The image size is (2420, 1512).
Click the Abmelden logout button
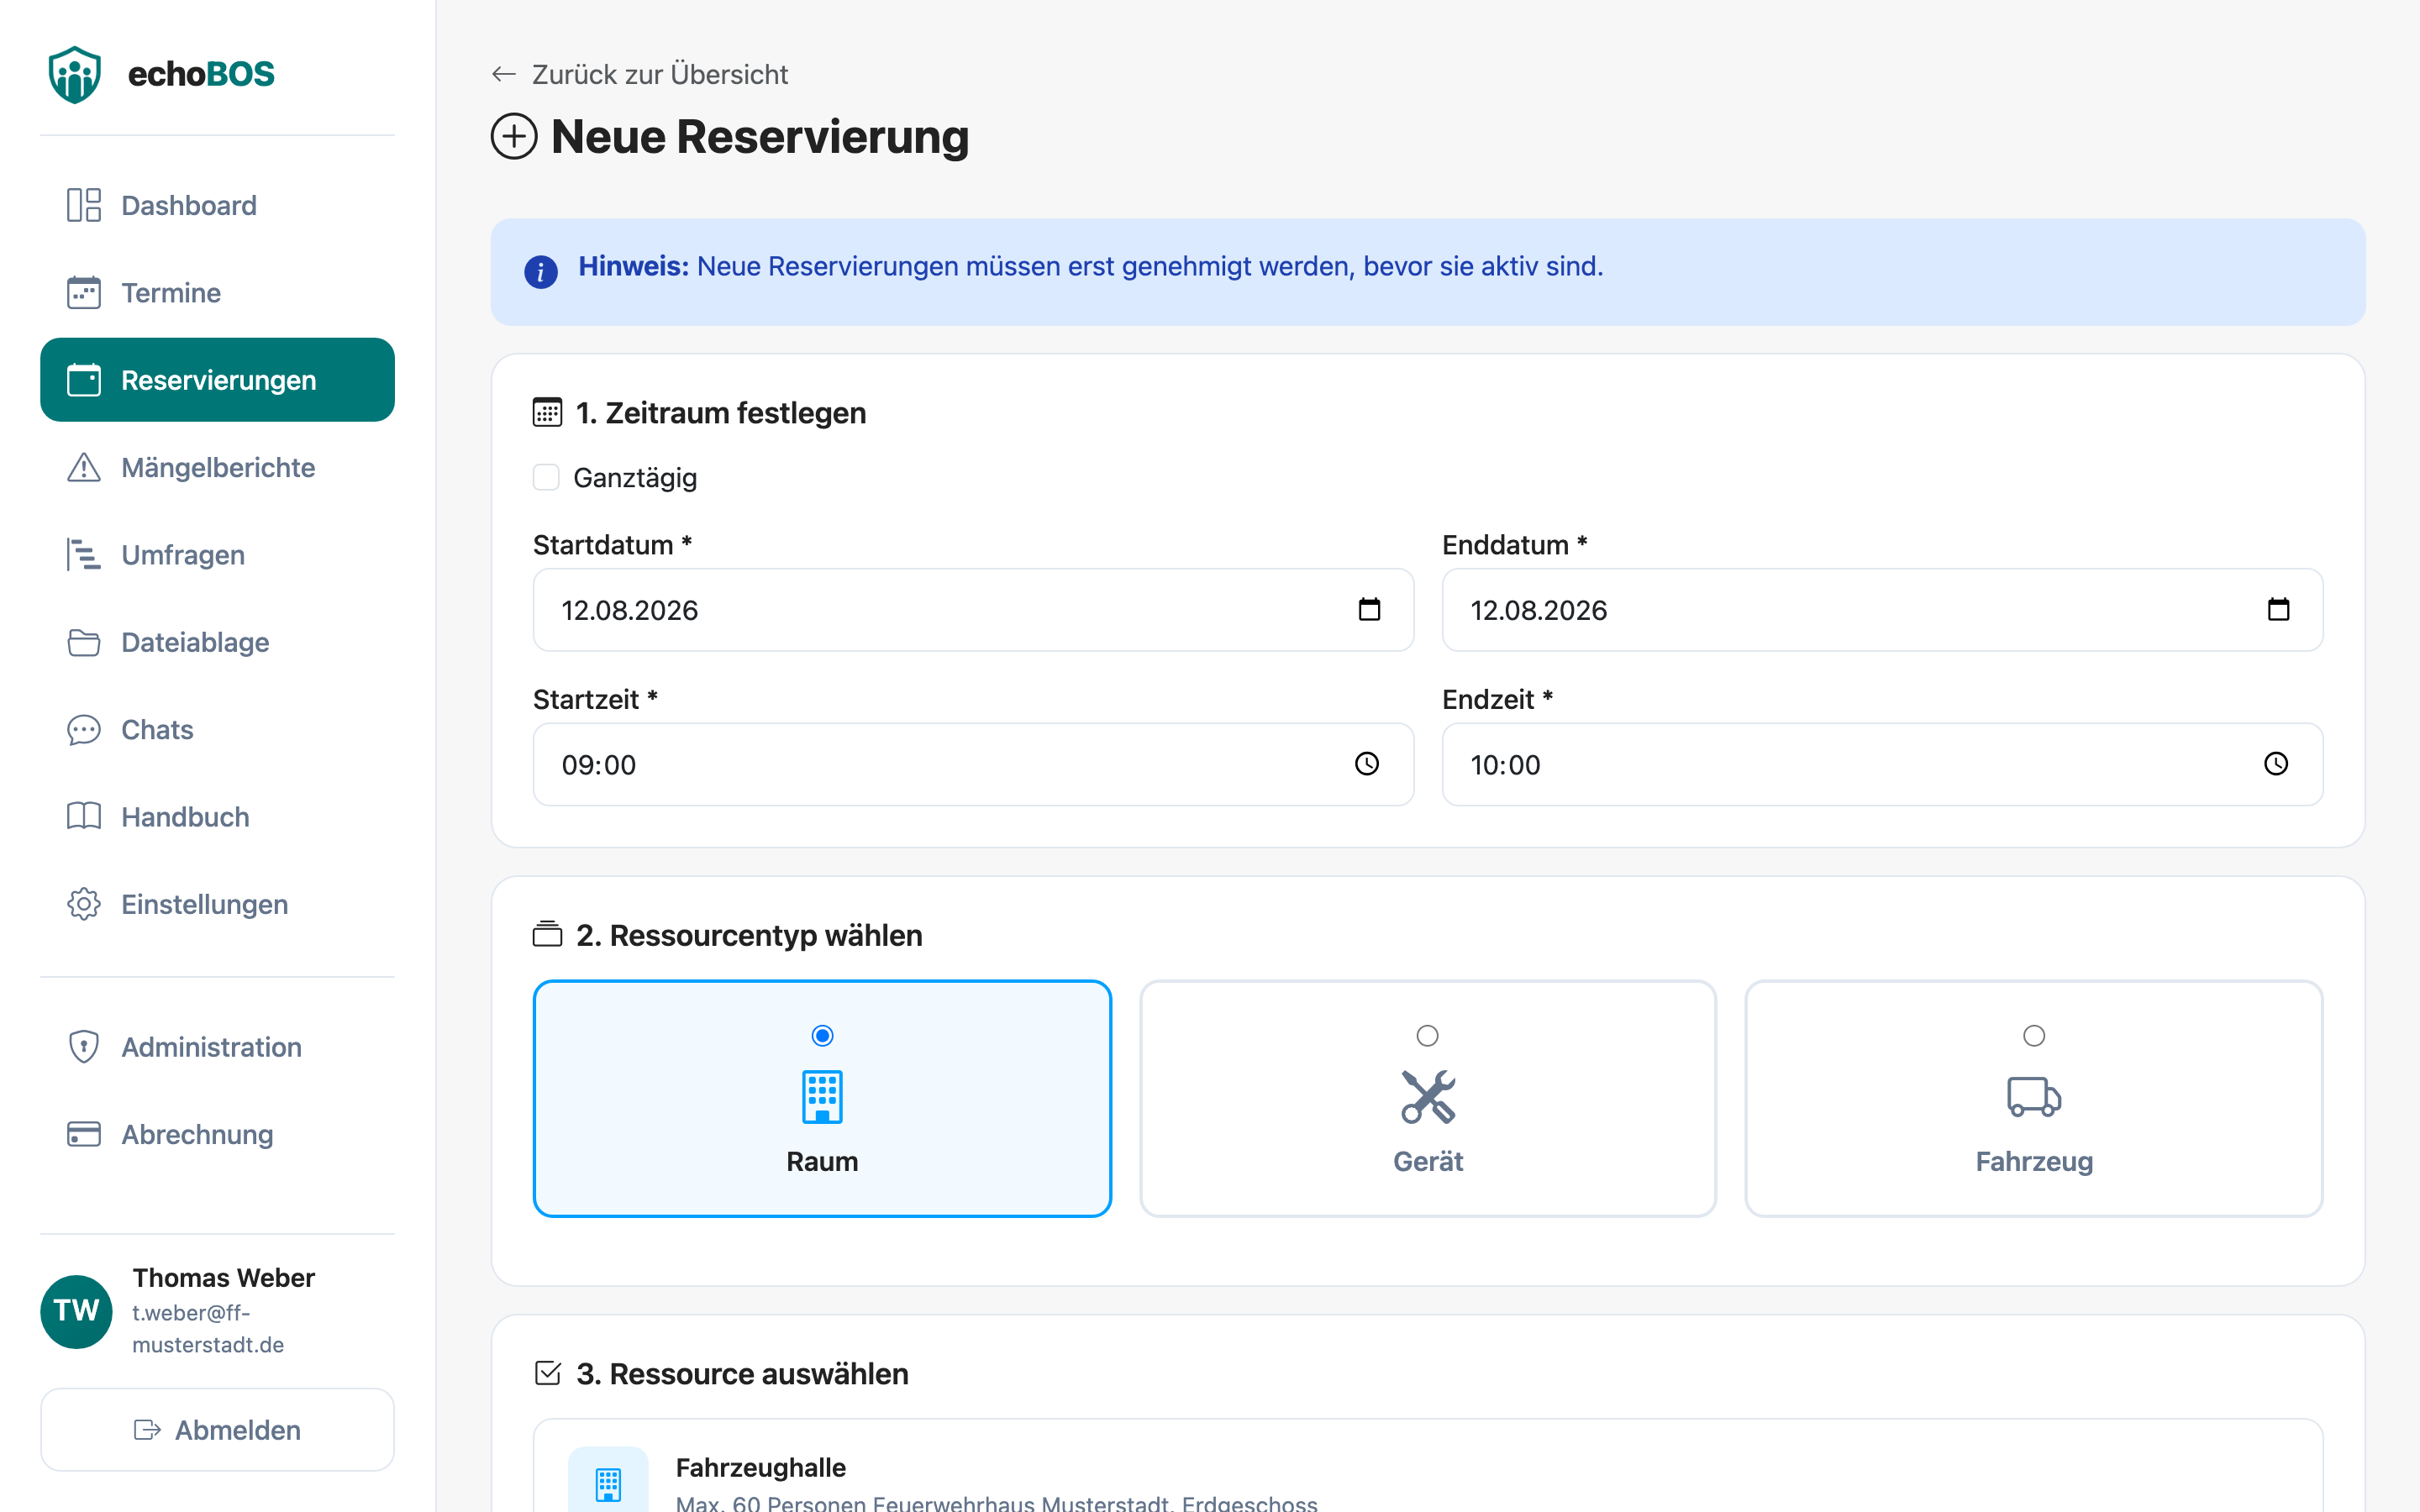[x=217, y=1430]
